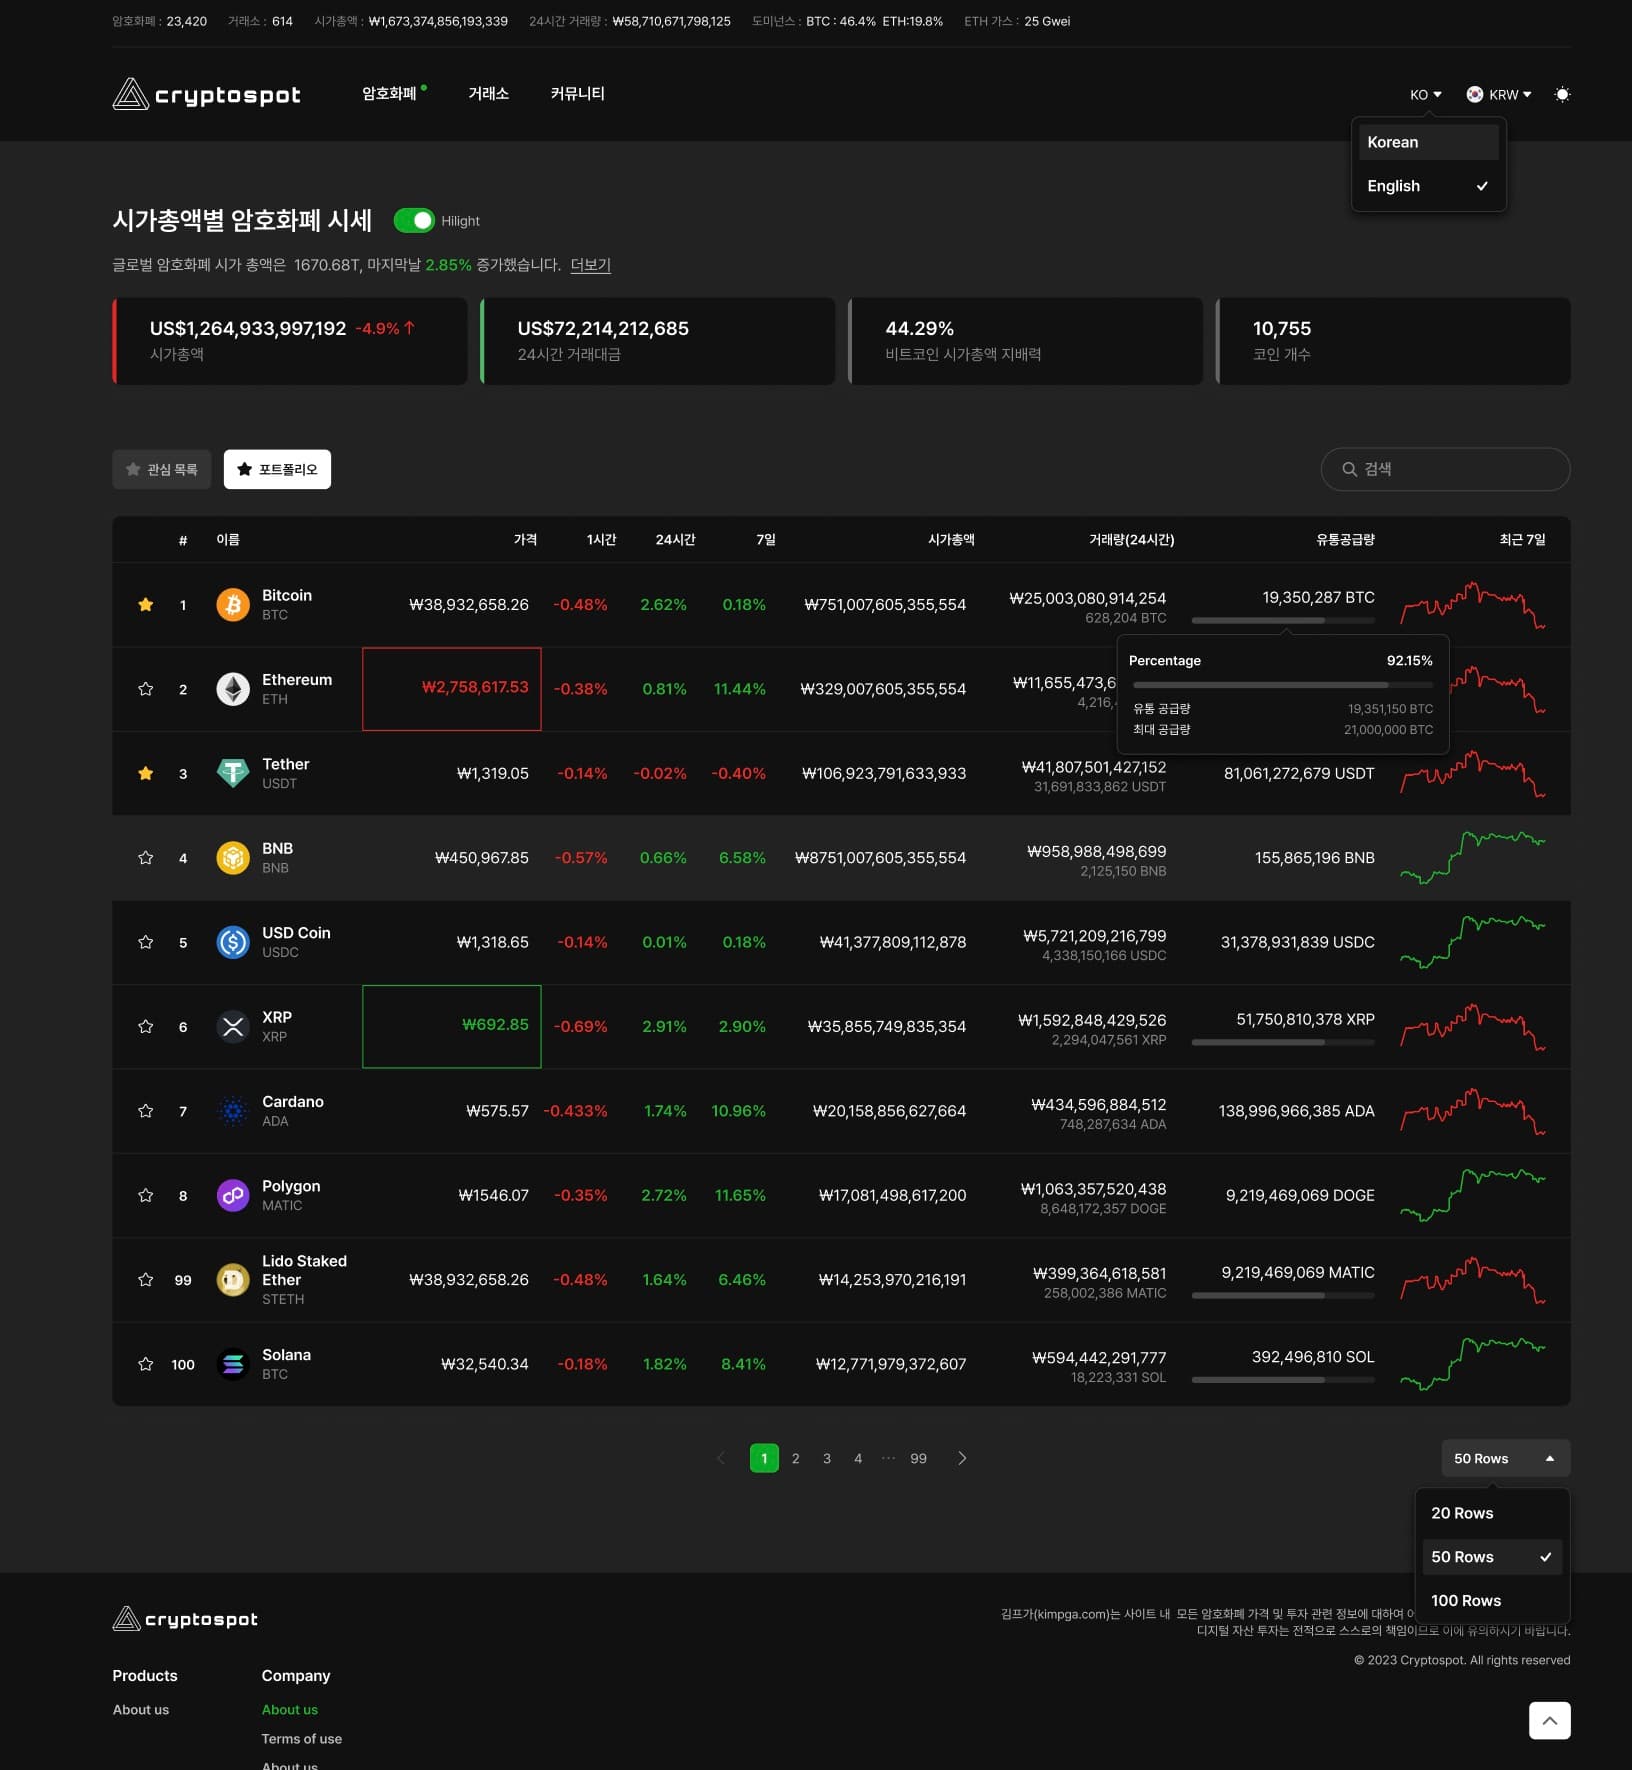Click XRP circulating supply progress bar
This screenshot has height=1770, width=1632.
(x=1283, y=1042)
